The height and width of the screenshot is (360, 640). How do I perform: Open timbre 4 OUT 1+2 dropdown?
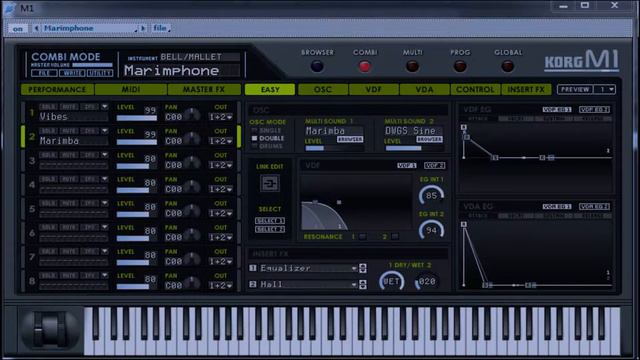point(220,189)
